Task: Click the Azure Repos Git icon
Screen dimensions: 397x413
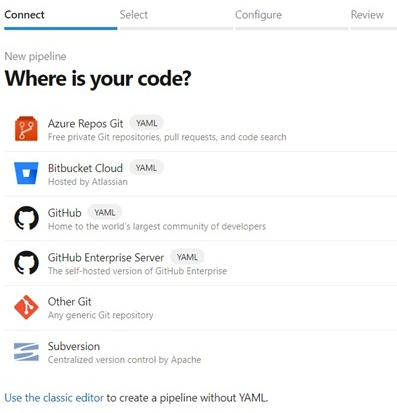Action: (26, 129)
